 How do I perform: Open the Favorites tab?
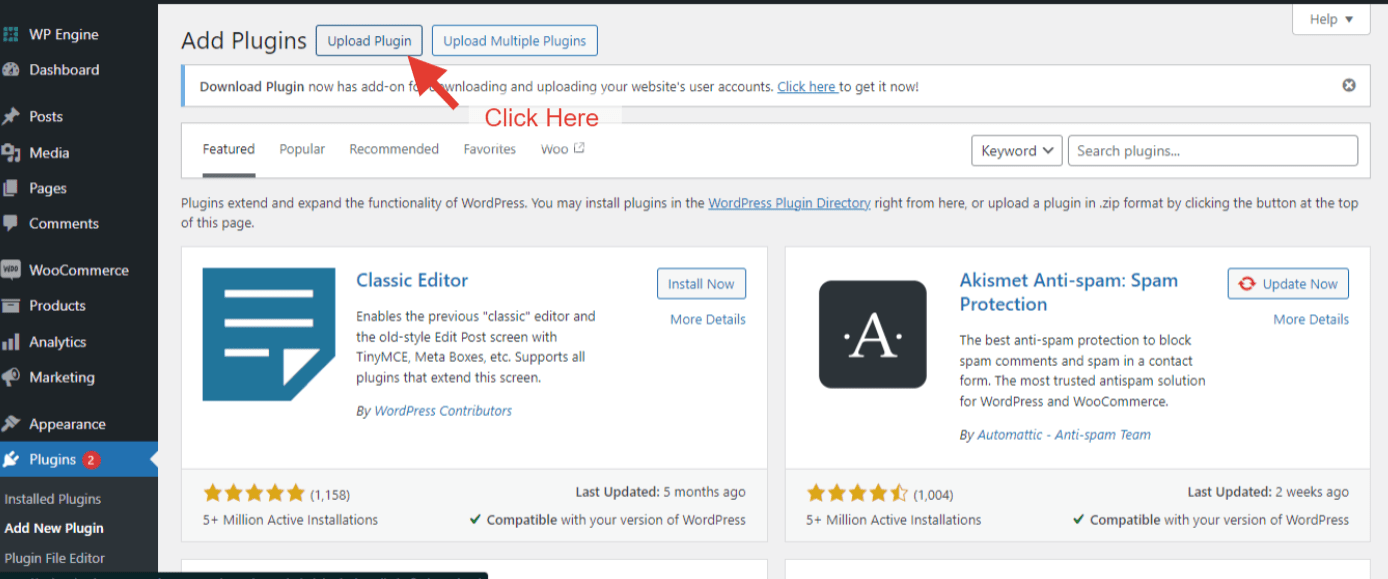pos(490,149)
